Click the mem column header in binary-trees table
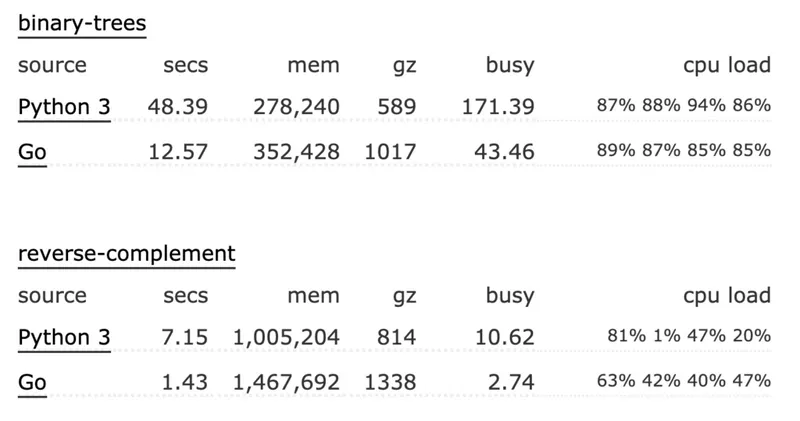800x421 pixels. tap(313, 66)
